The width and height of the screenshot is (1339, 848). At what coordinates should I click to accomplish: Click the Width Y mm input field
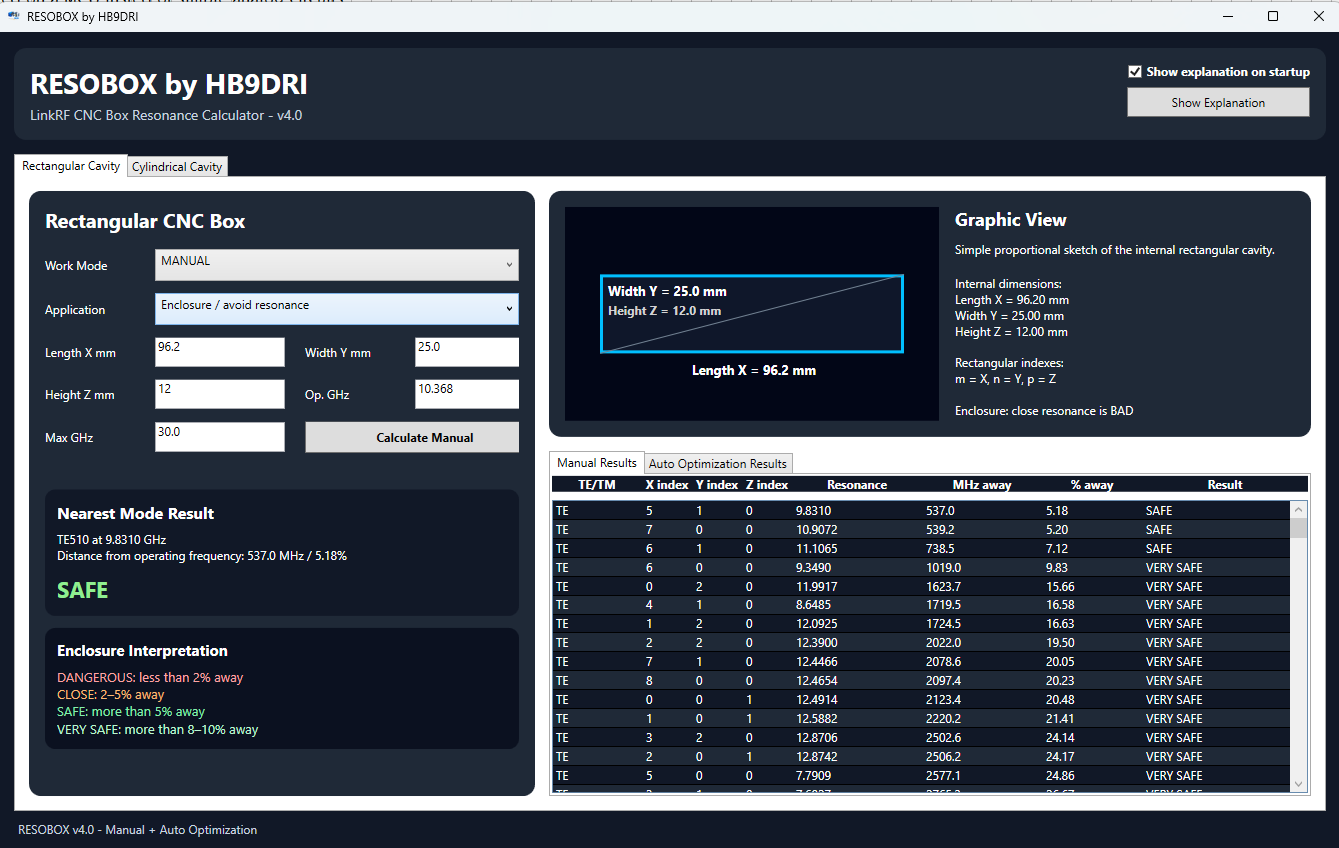(x=467, y=352)
